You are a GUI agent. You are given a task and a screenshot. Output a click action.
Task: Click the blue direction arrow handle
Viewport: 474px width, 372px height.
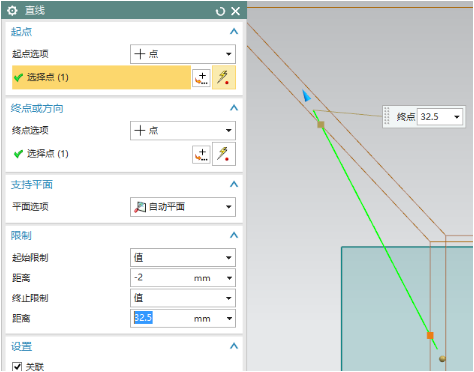(x=306, y=96)
